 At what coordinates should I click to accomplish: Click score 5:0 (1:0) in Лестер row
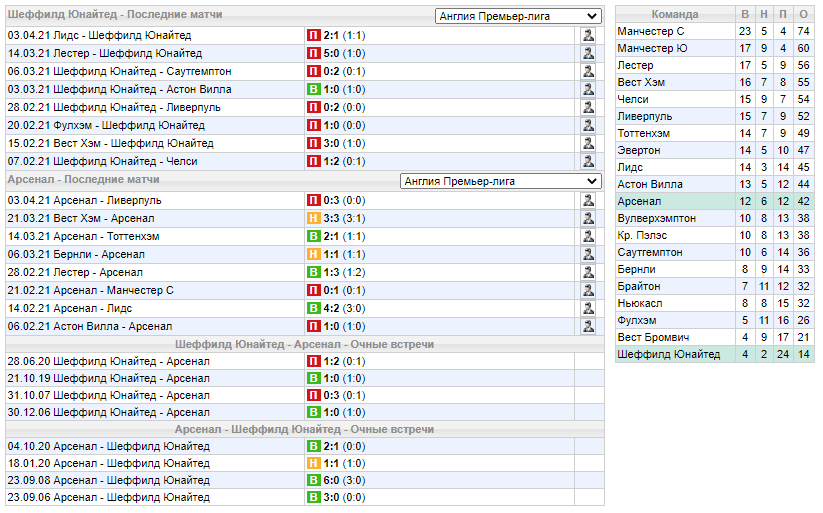(x=344, y=53)
